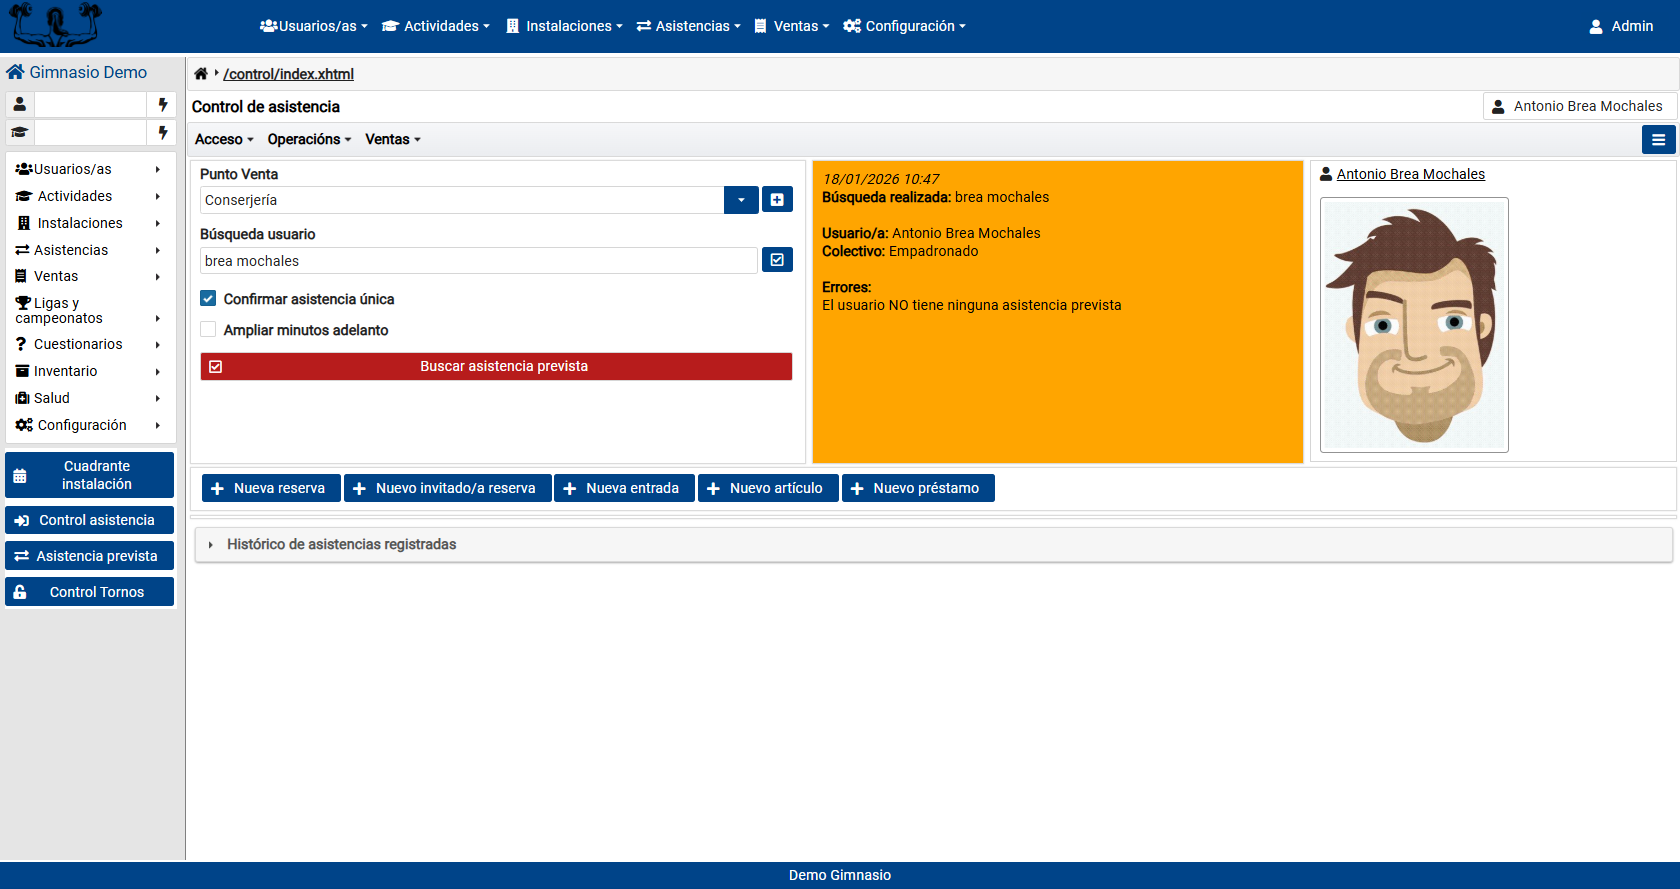1680x889 pixels.
Task: Click the lightning bolt beside the user quick-search
Action: pyautogui.click(x=162, y=105)
